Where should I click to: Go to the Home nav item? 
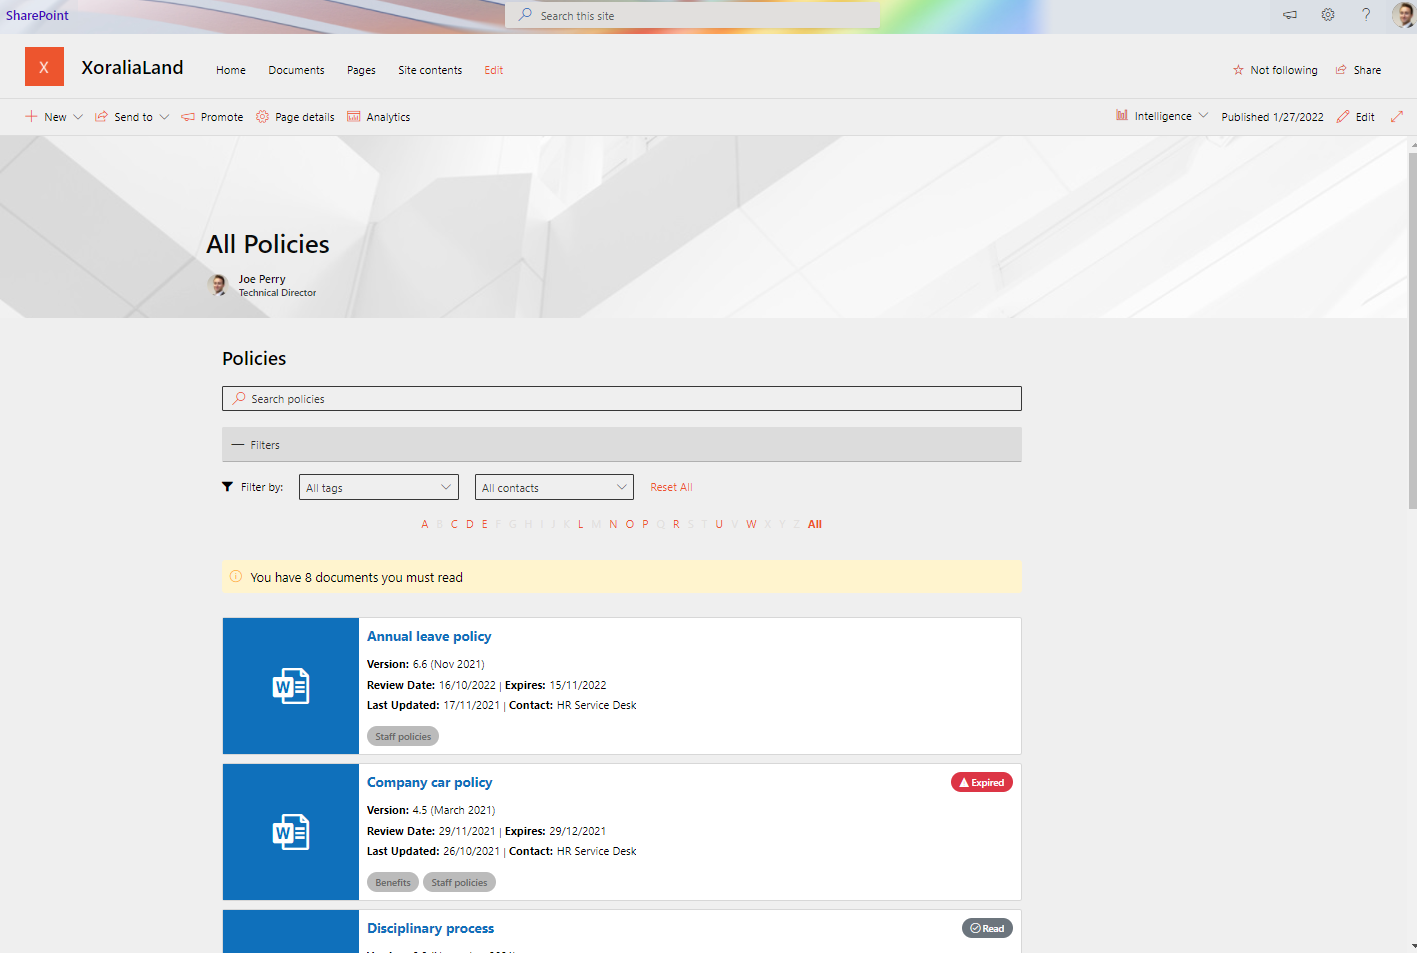pyautogui.click(x=231, y=70)
